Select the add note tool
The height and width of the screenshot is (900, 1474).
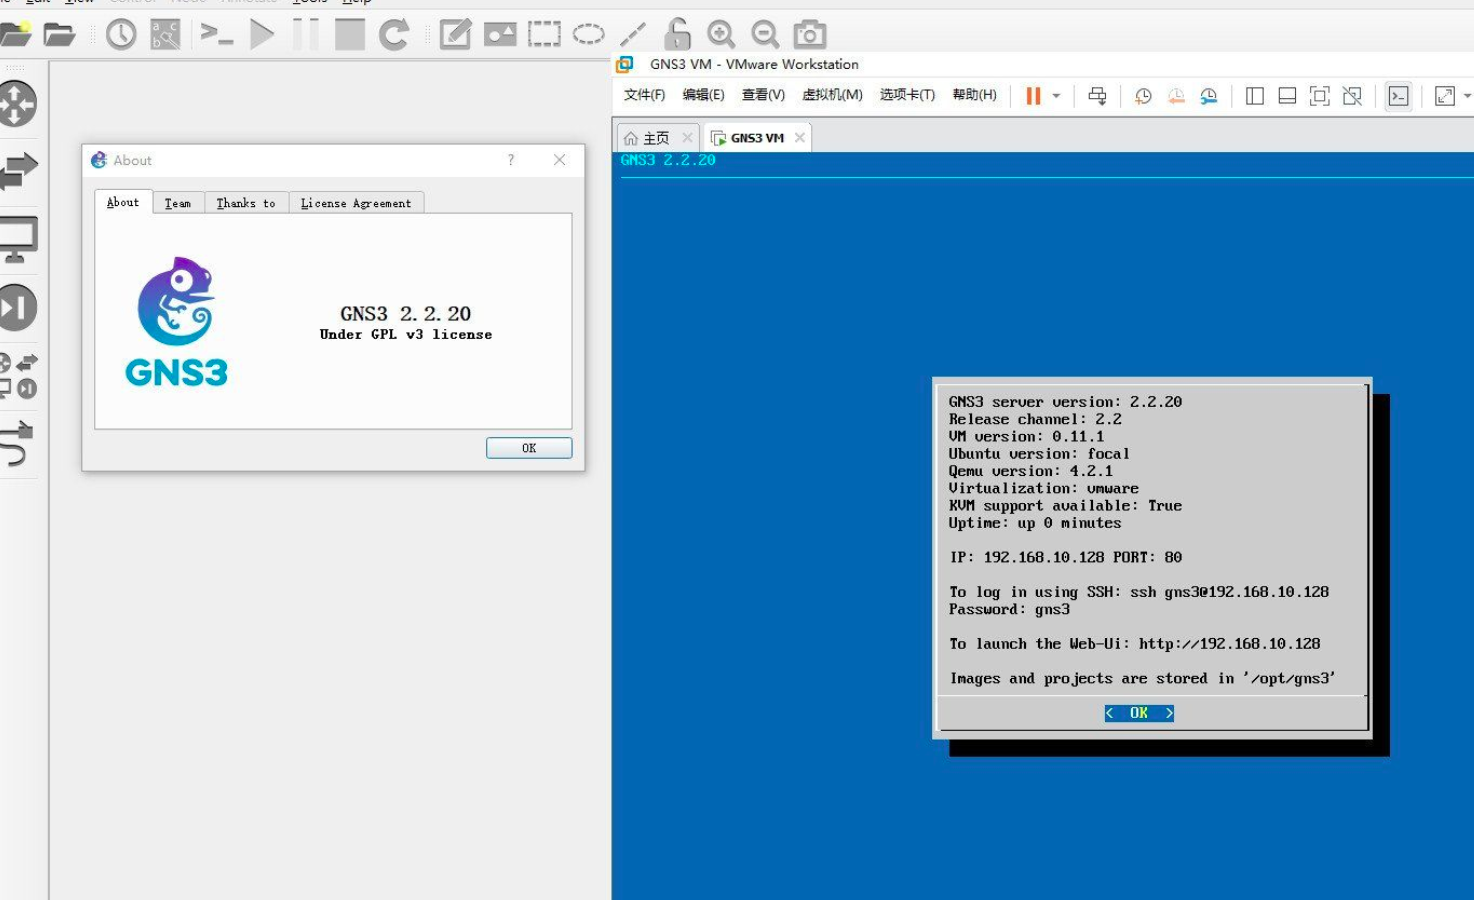click(x=455, y=35)
